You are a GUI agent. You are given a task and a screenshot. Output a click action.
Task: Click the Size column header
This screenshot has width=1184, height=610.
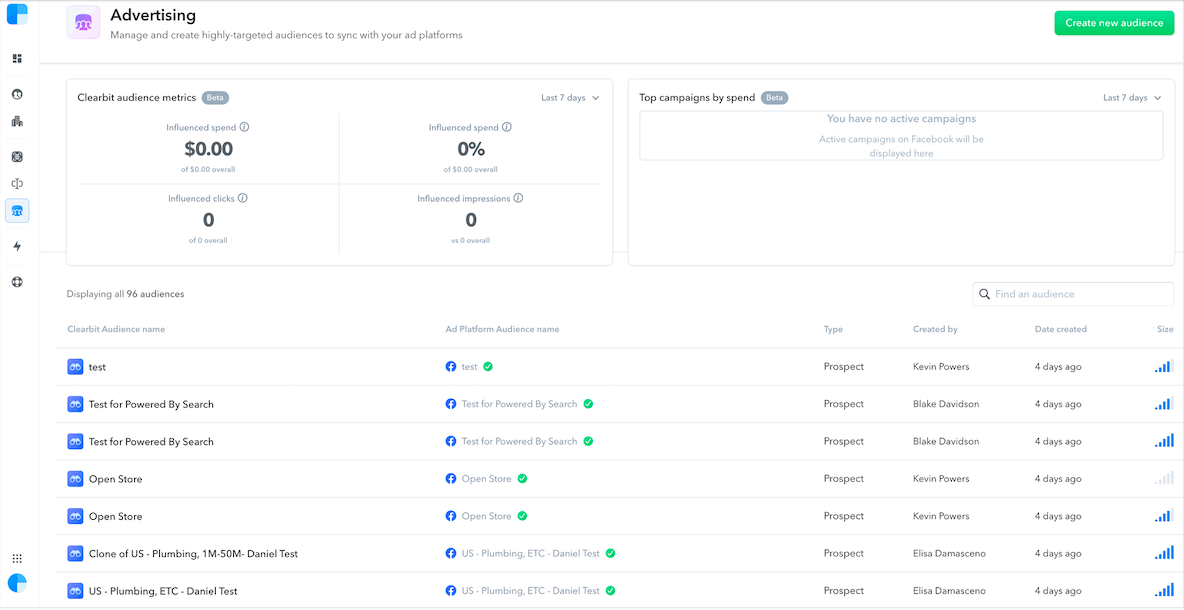(1165, 329)
